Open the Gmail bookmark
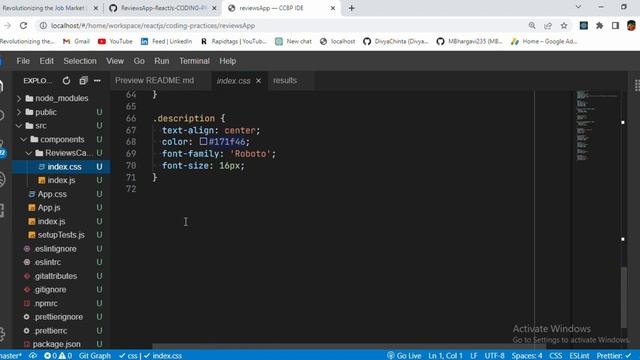The width and height of the screenshot is (640, 360). coord(76,41)
